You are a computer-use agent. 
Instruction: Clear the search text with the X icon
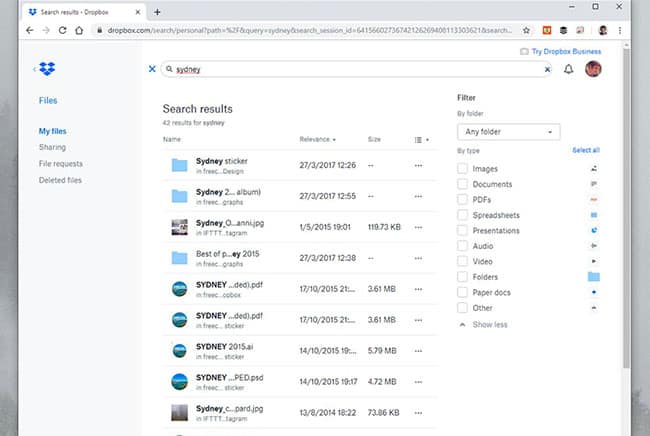tap(547, 70)
